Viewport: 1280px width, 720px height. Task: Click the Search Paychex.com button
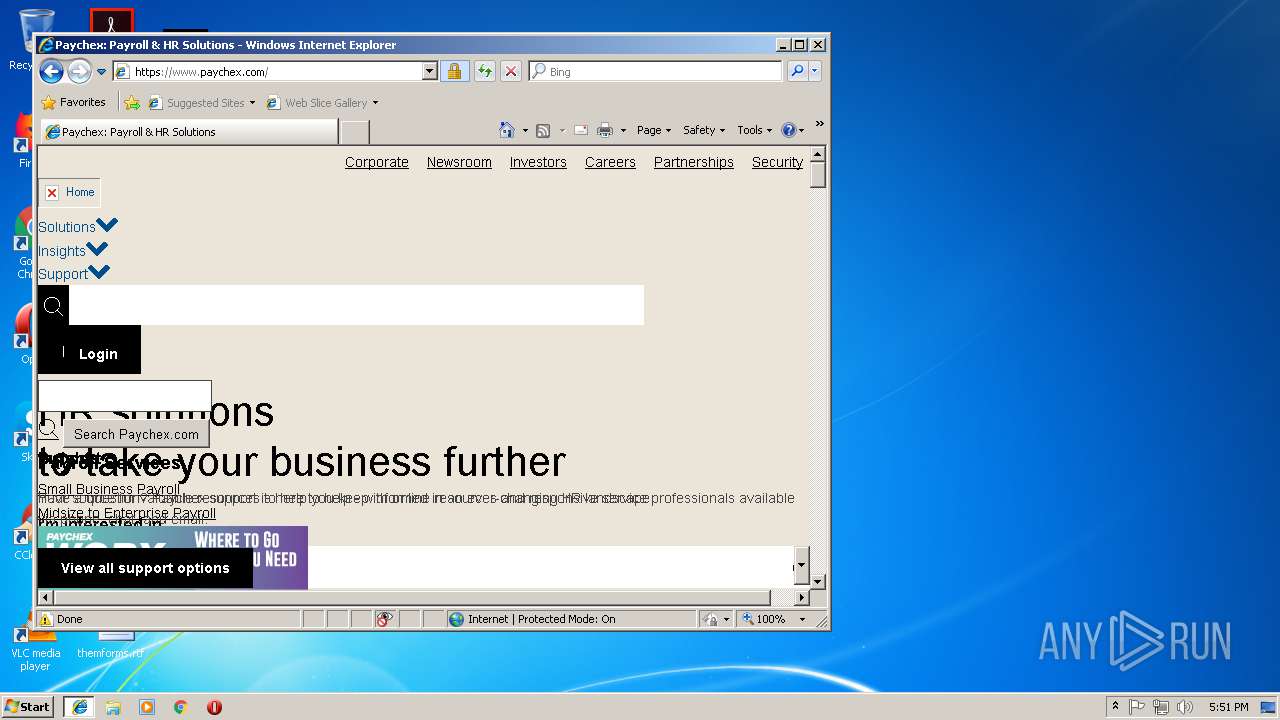point(136,434)
